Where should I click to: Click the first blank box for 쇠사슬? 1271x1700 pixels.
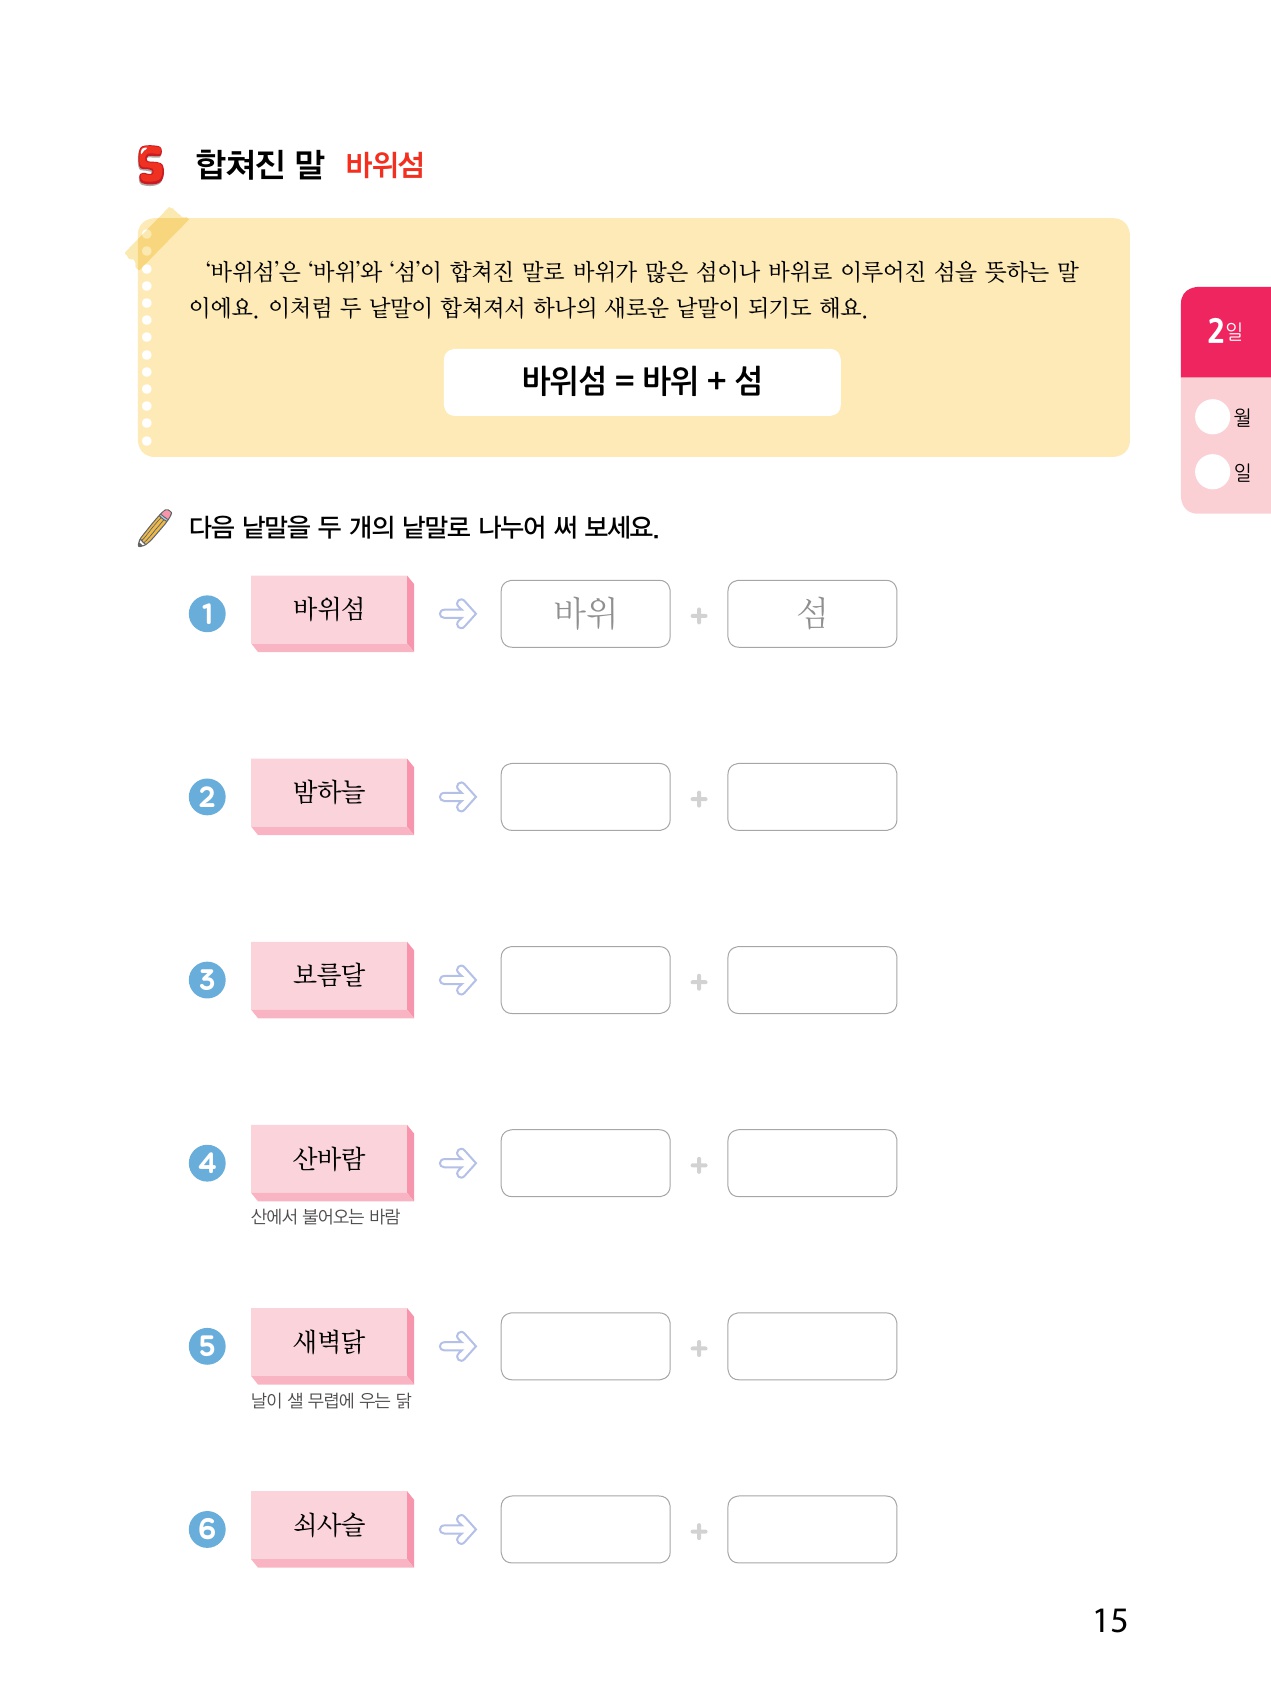[585, 1529]
